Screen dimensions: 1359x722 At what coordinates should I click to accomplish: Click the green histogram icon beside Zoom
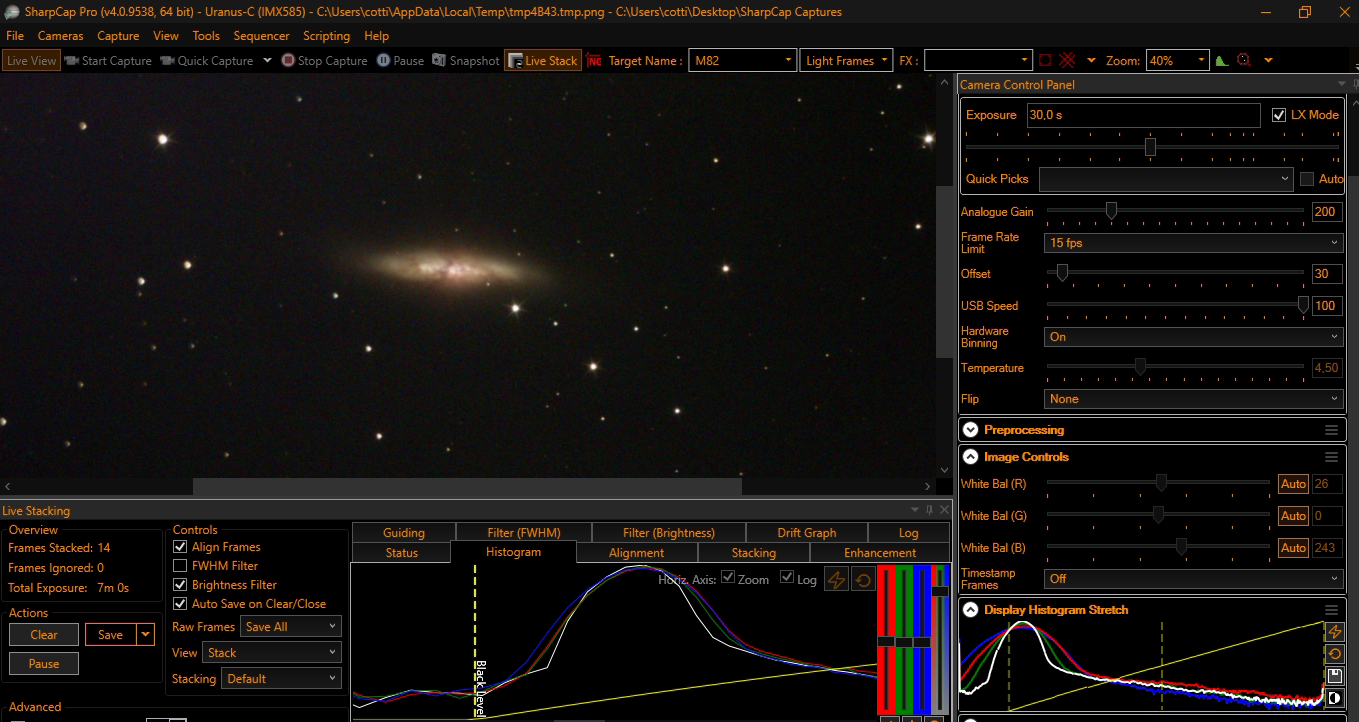[x=1222, y=61]
